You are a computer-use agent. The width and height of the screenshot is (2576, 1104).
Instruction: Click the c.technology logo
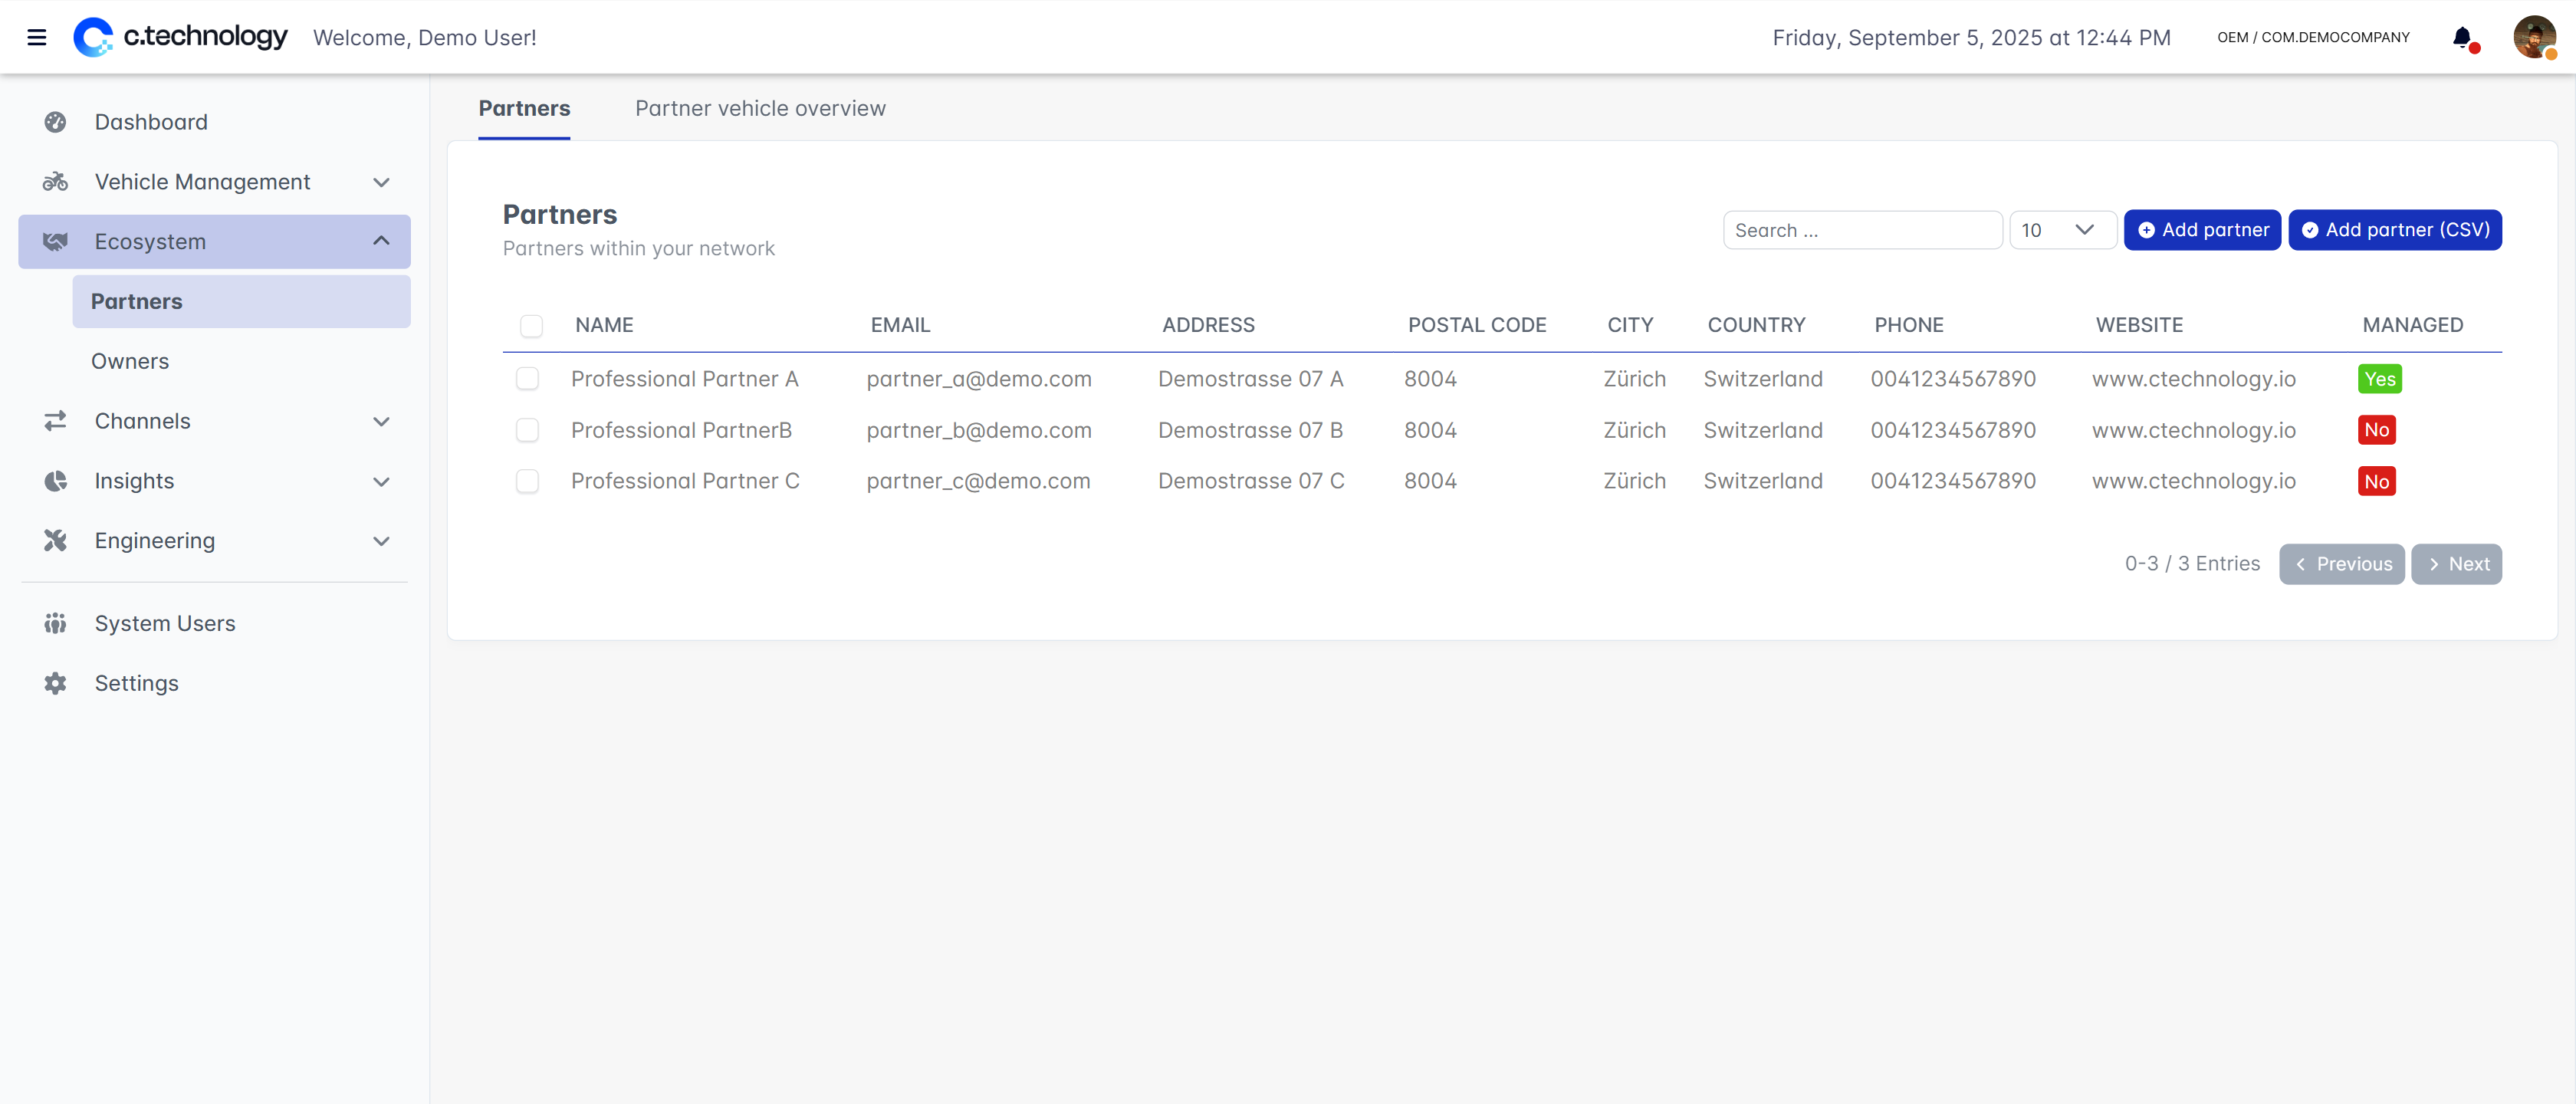tap(181, 37)
